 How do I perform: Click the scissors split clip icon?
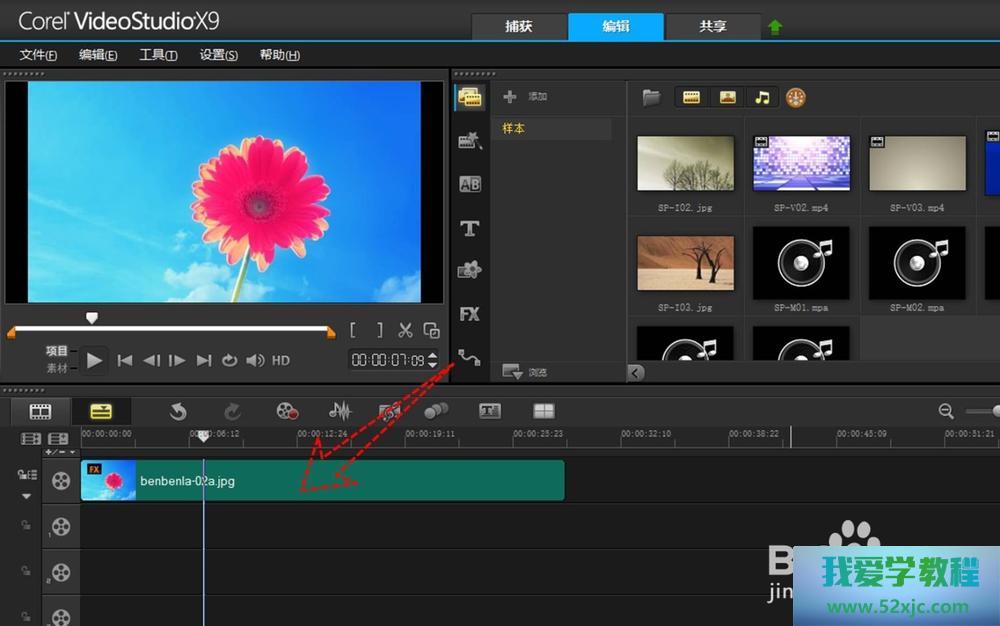[x=405, y=330]
